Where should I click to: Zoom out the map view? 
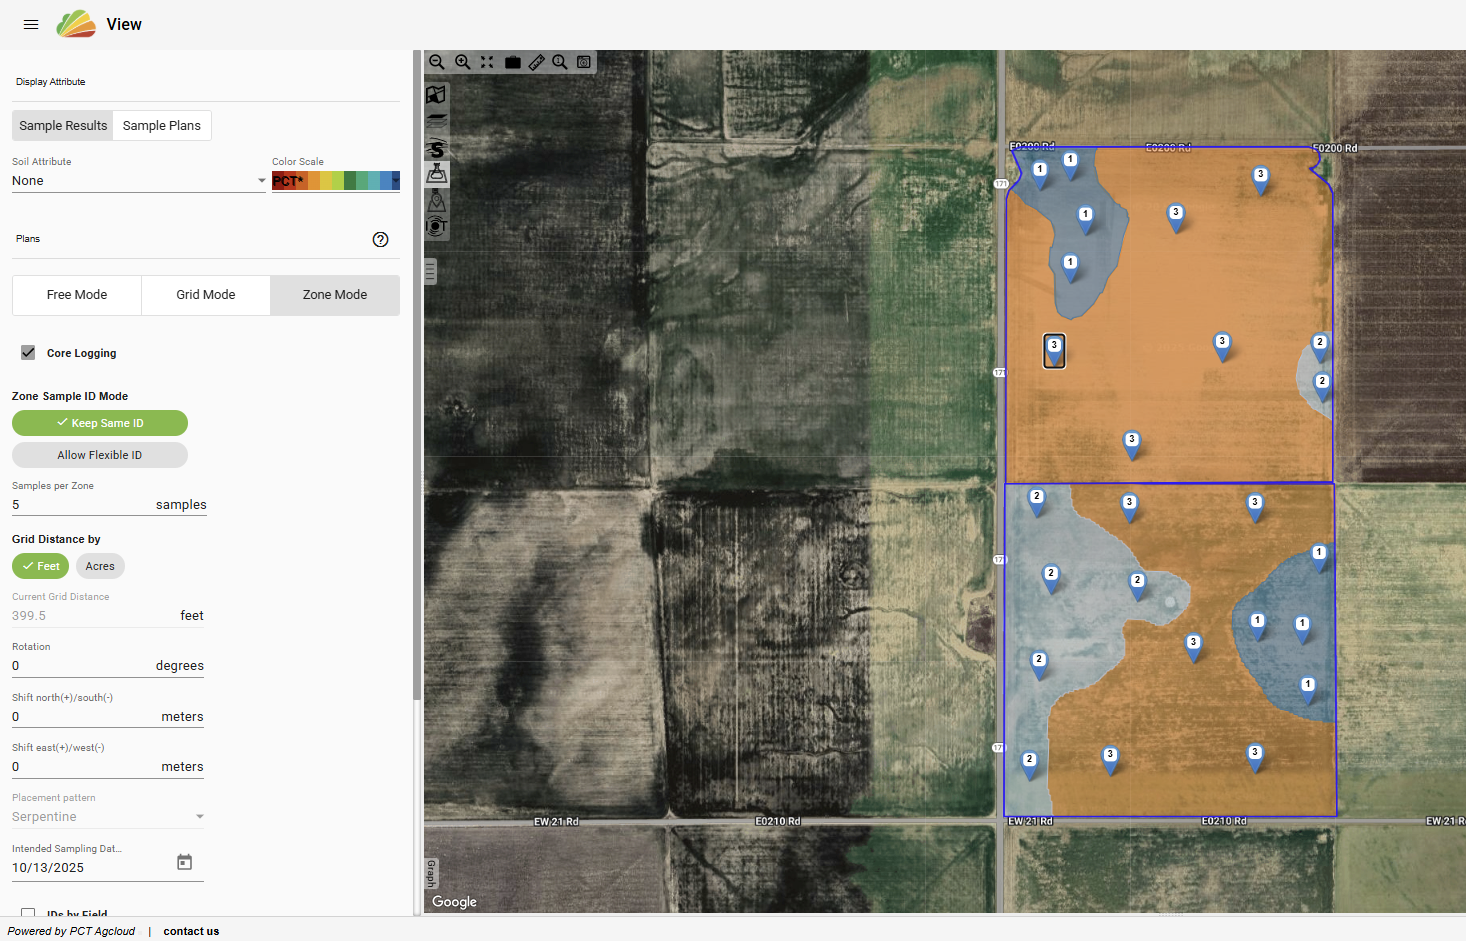click(437, 62)
